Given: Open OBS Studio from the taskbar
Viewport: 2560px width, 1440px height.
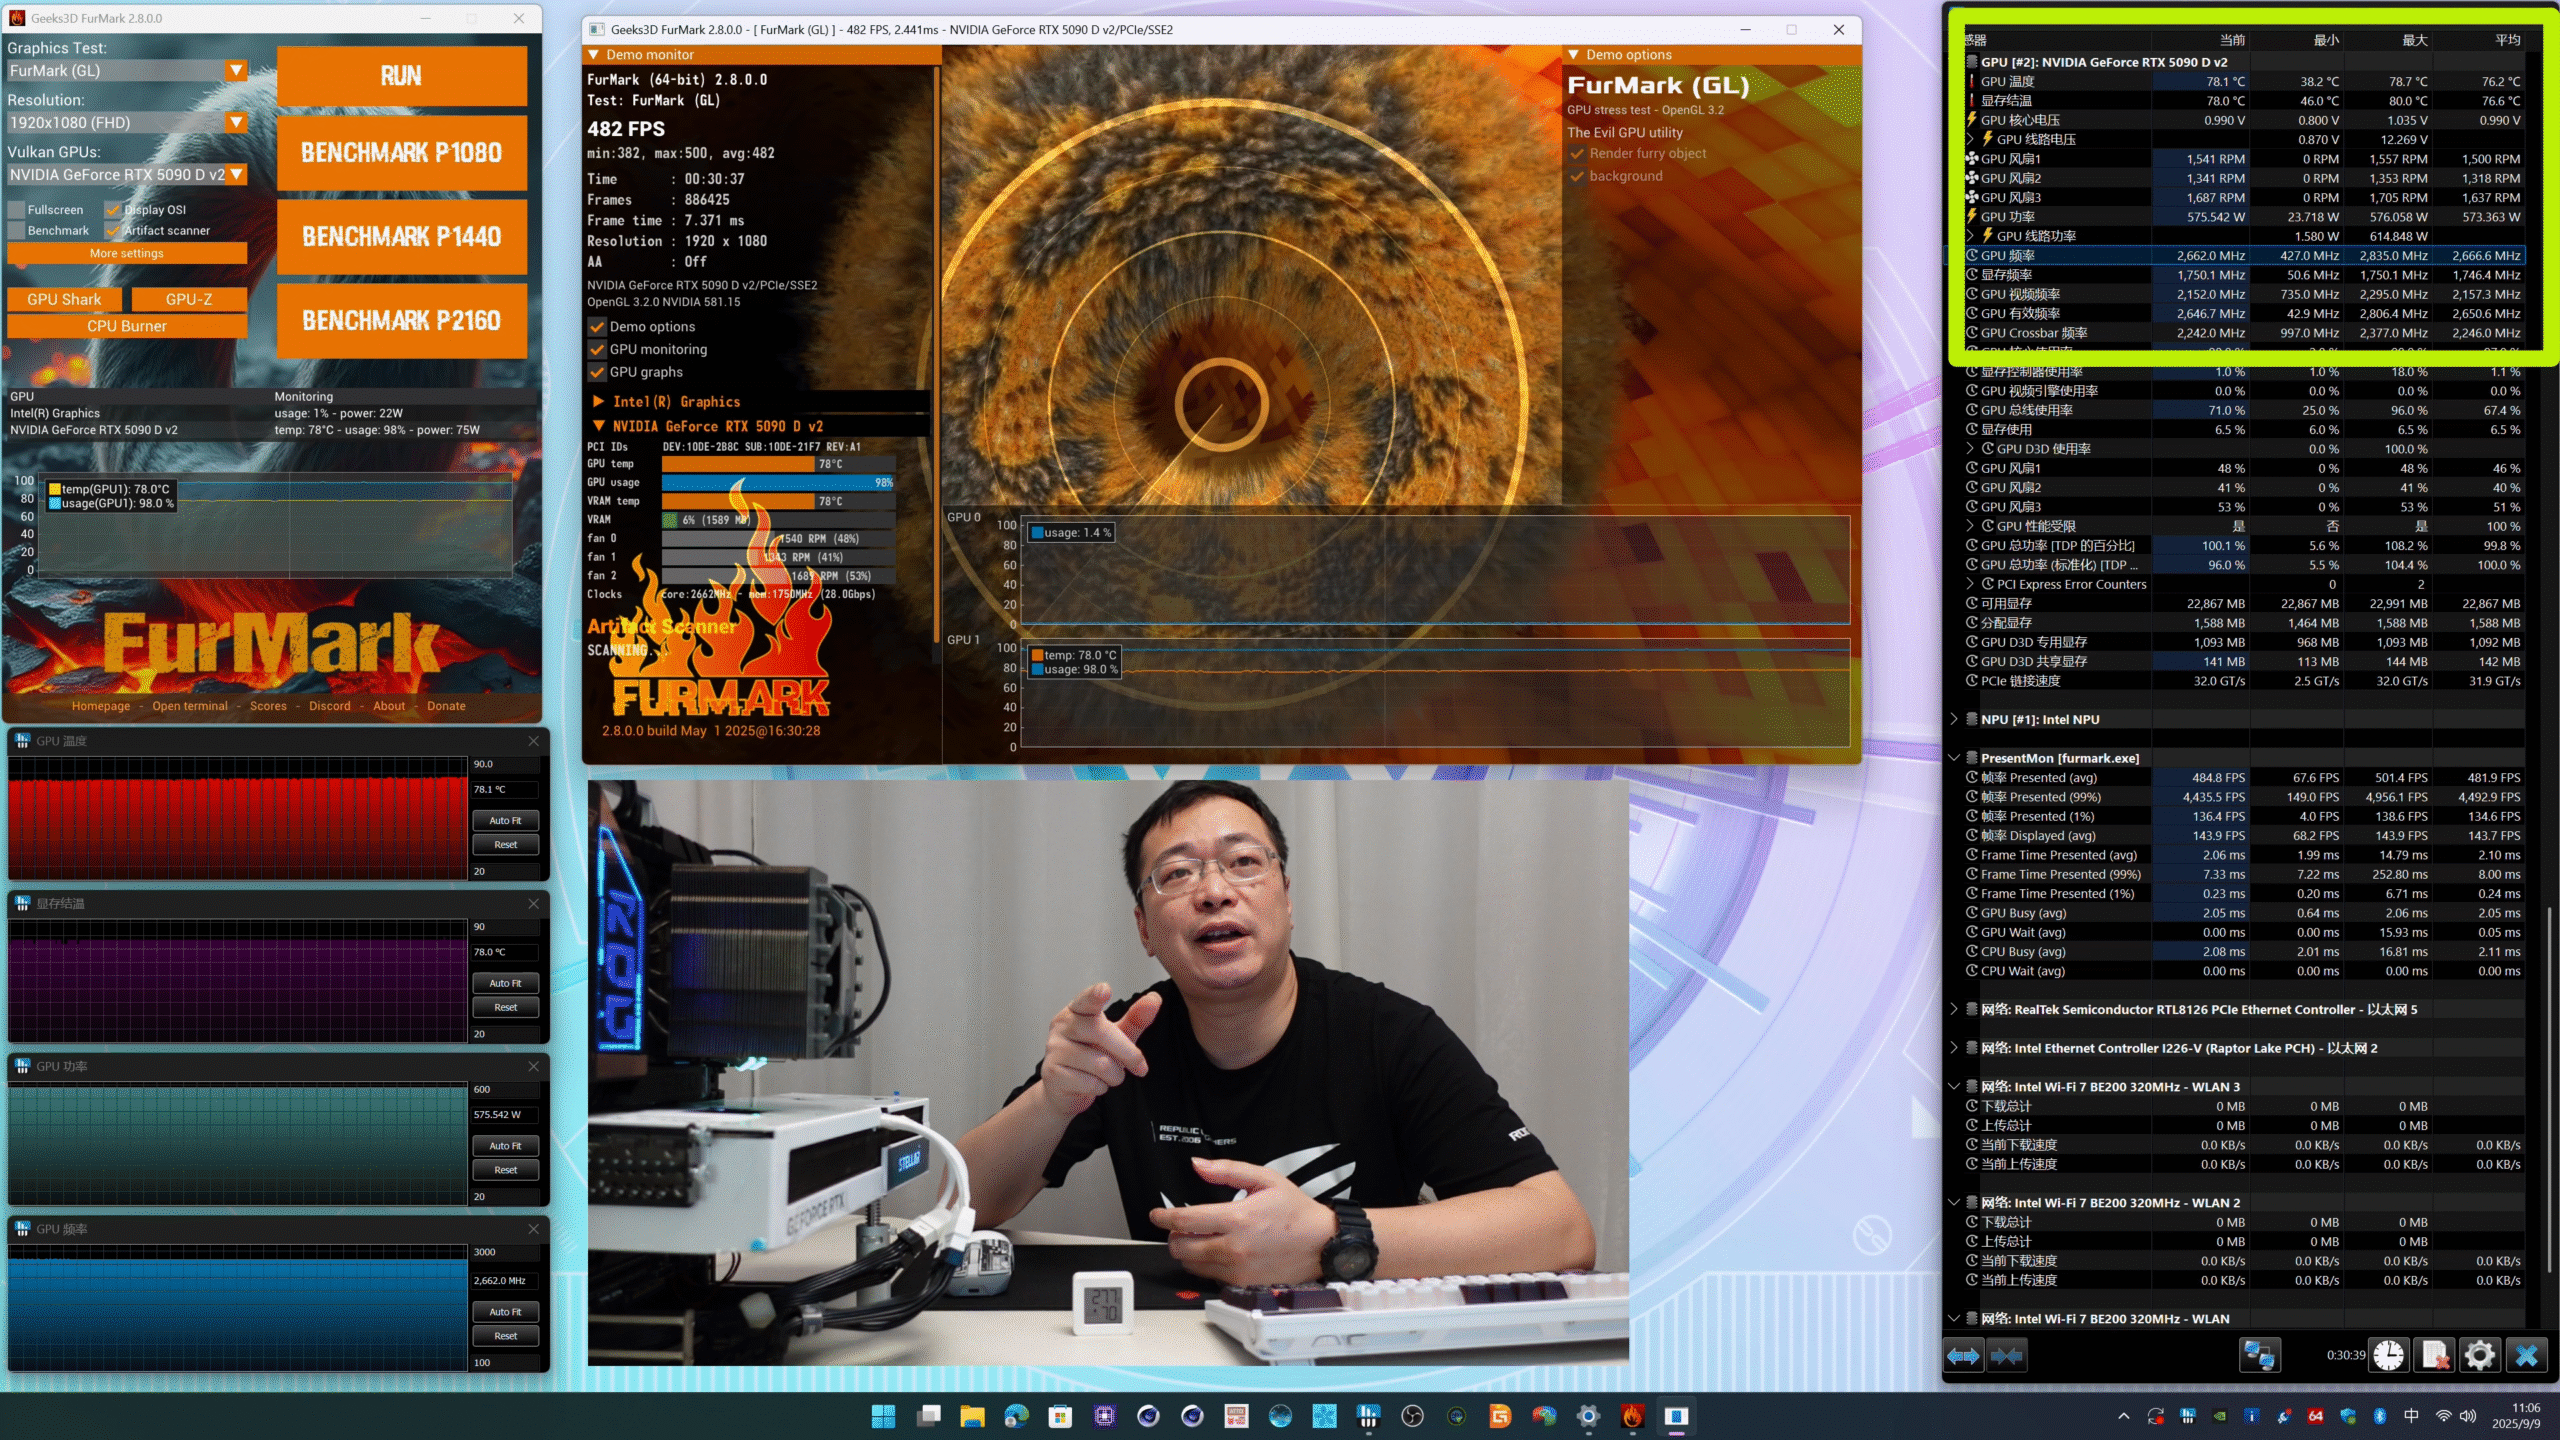Looking at the screenshot, I should pos(1412,1416).
